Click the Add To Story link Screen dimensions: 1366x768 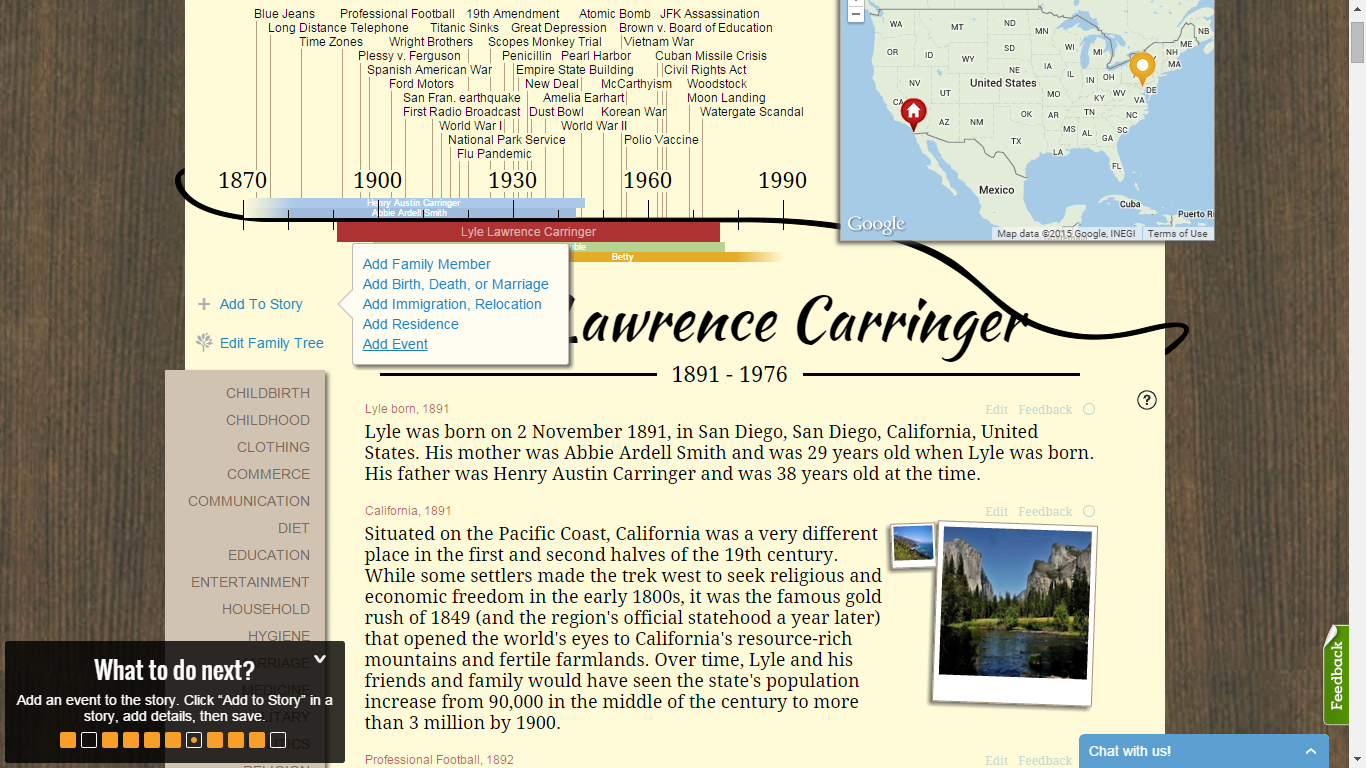[261, 304]
